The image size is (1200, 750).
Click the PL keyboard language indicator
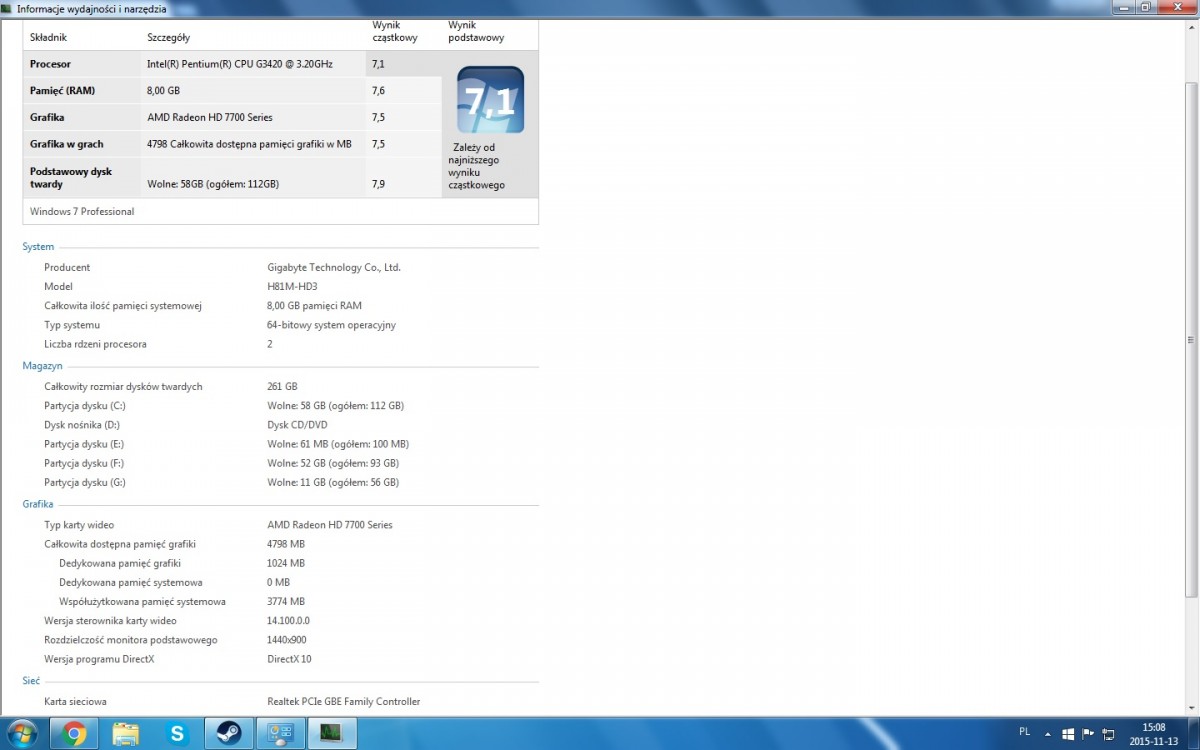click(1025, 732)
